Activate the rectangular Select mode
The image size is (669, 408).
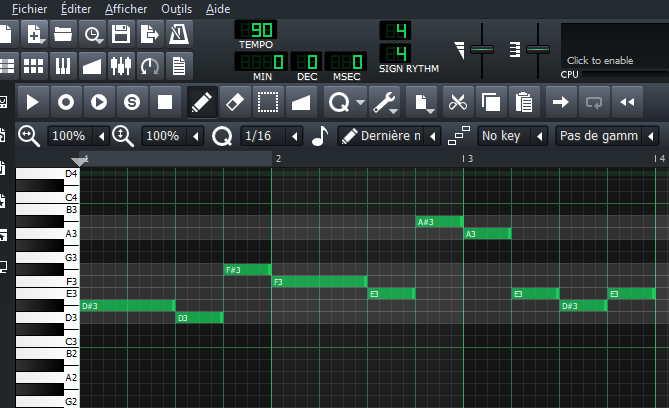[268, 102]
